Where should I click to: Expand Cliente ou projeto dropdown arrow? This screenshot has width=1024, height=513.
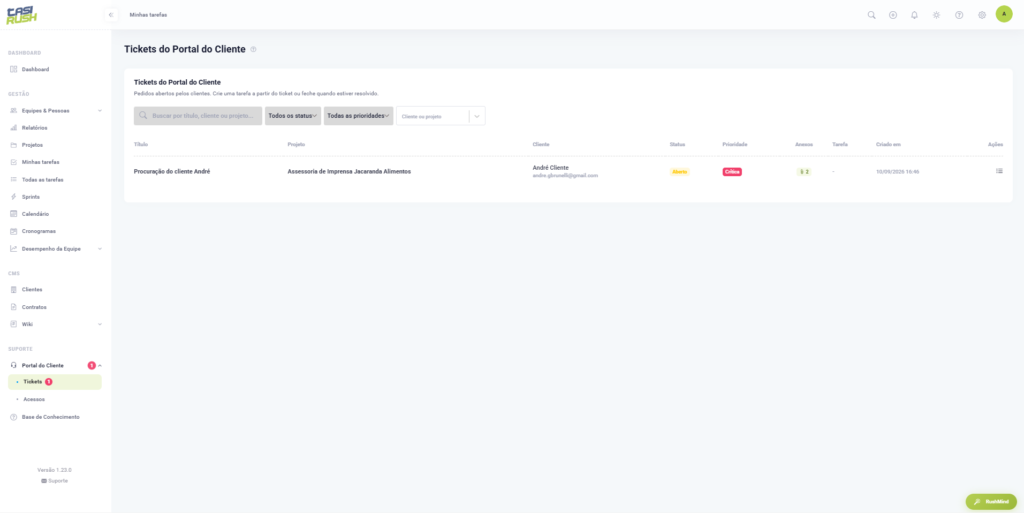coord(477,116)
